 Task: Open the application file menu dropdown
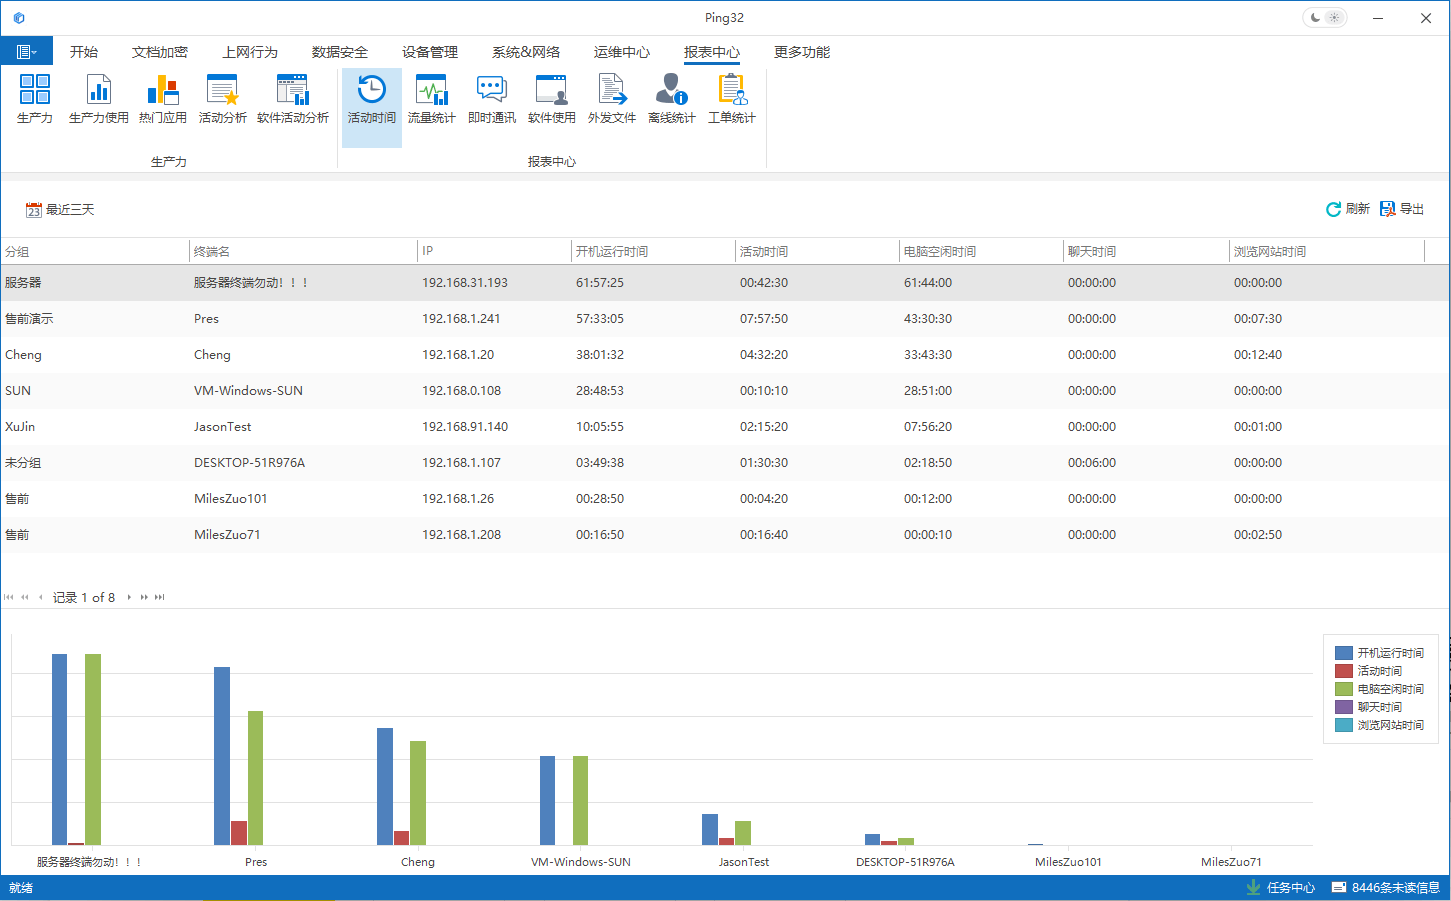point(26,52)
